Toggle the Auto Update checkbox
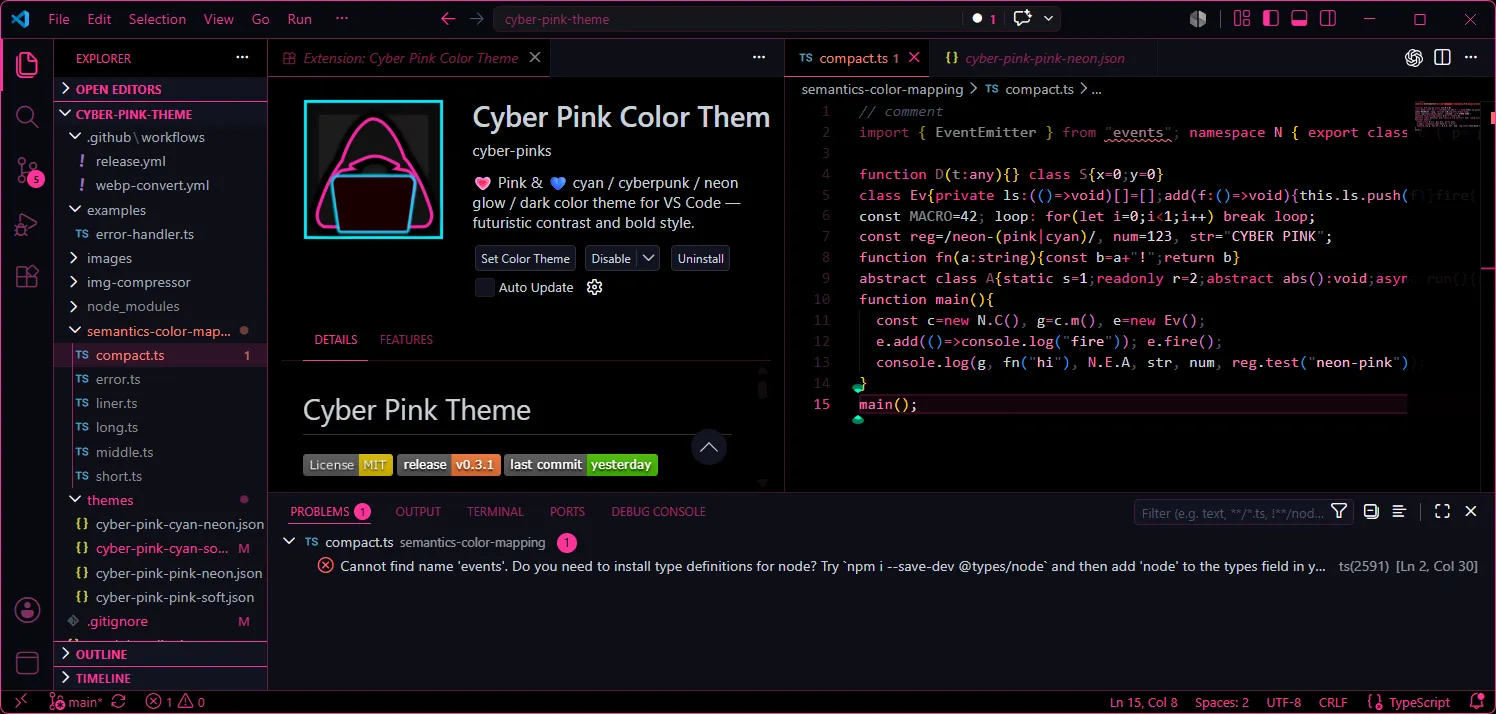The height and width of the screenshot is (714, 1496). (x=485, y=287)
